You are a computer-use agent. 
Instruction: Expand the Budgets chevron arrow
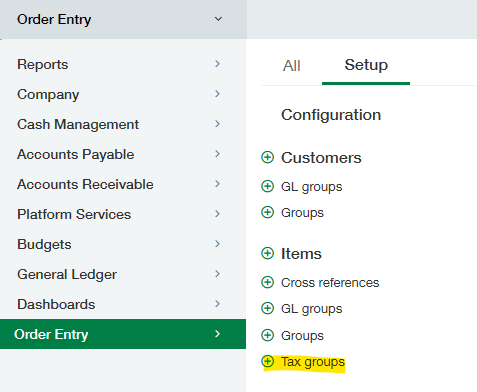point(217,244)
